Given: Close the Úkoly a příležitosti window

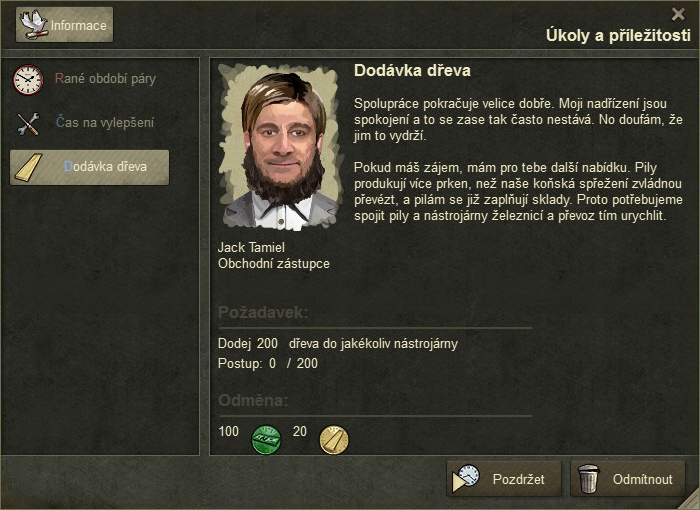Looking at the screenshot, I should [x=678, y=14].
